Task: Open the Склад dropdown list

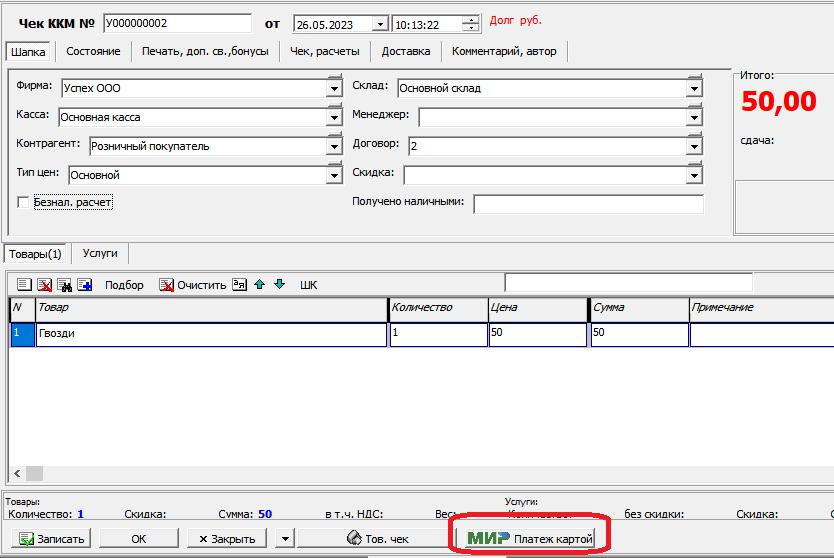Action: [x=694, y=89]
